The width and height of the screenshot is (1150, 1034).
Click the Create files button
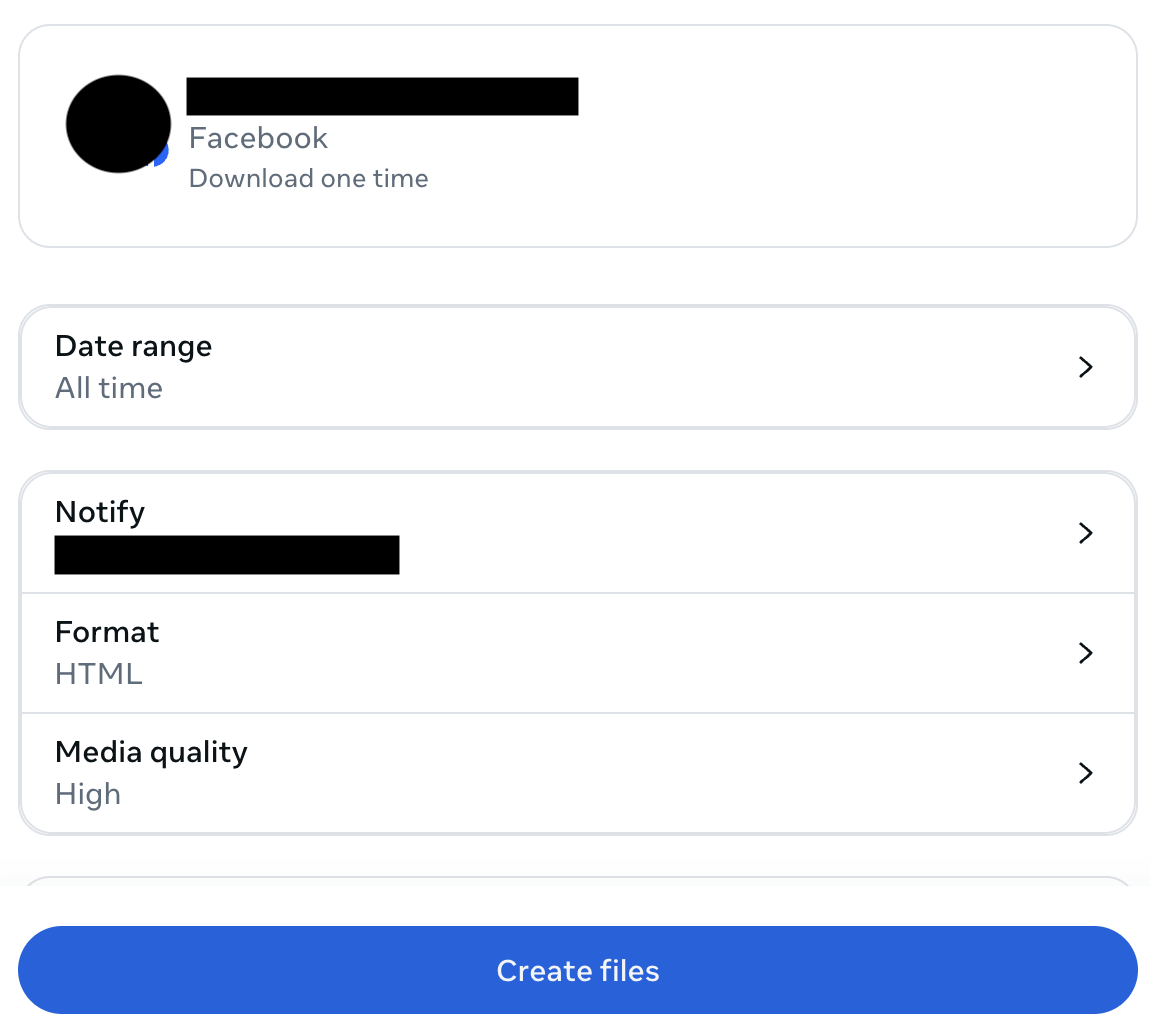click(577, 970)
